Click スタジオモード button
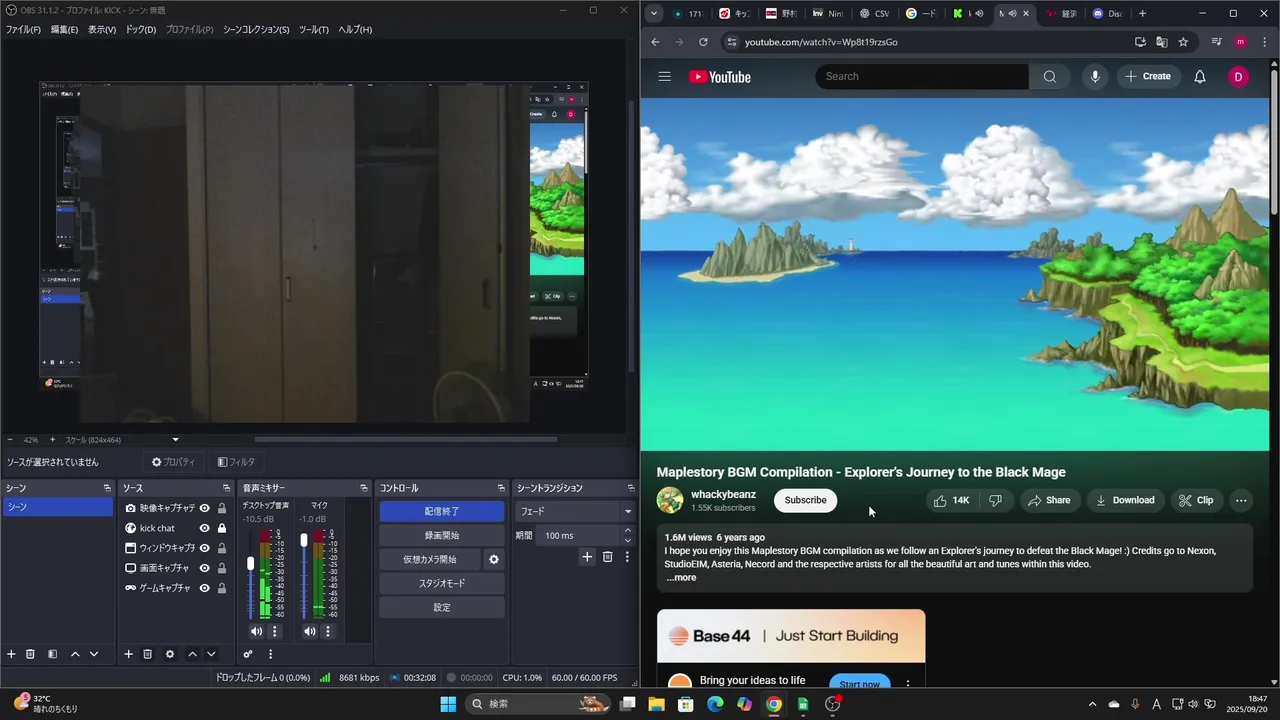1280x720 pixels. (442, 583)
